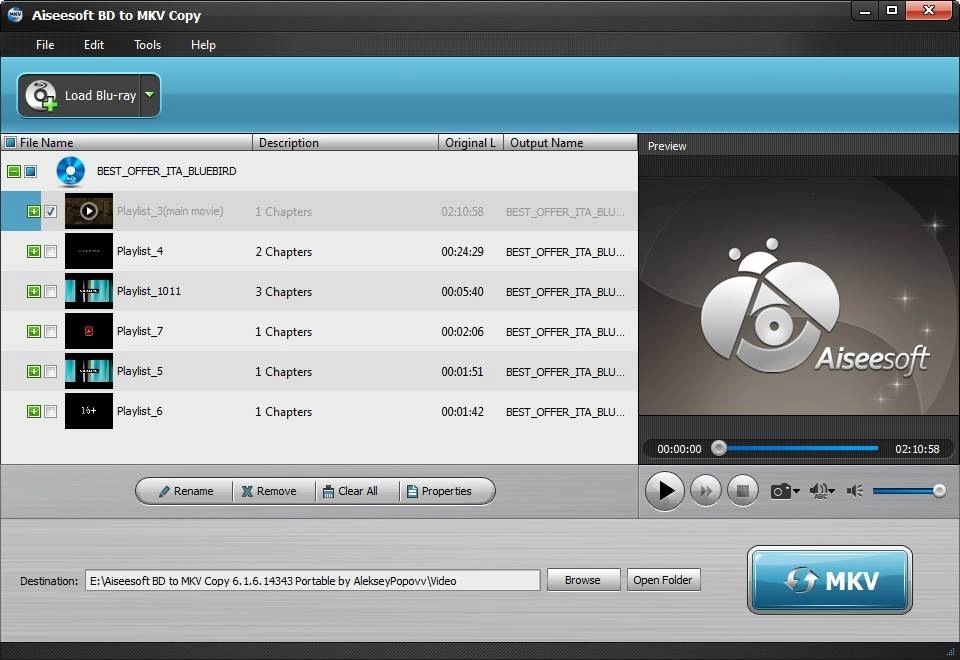Viewport: 960px width, 660px height.
Task: Click the 00:24:29 duration cell
Action: pyautogui.click(x=462, y=252)
